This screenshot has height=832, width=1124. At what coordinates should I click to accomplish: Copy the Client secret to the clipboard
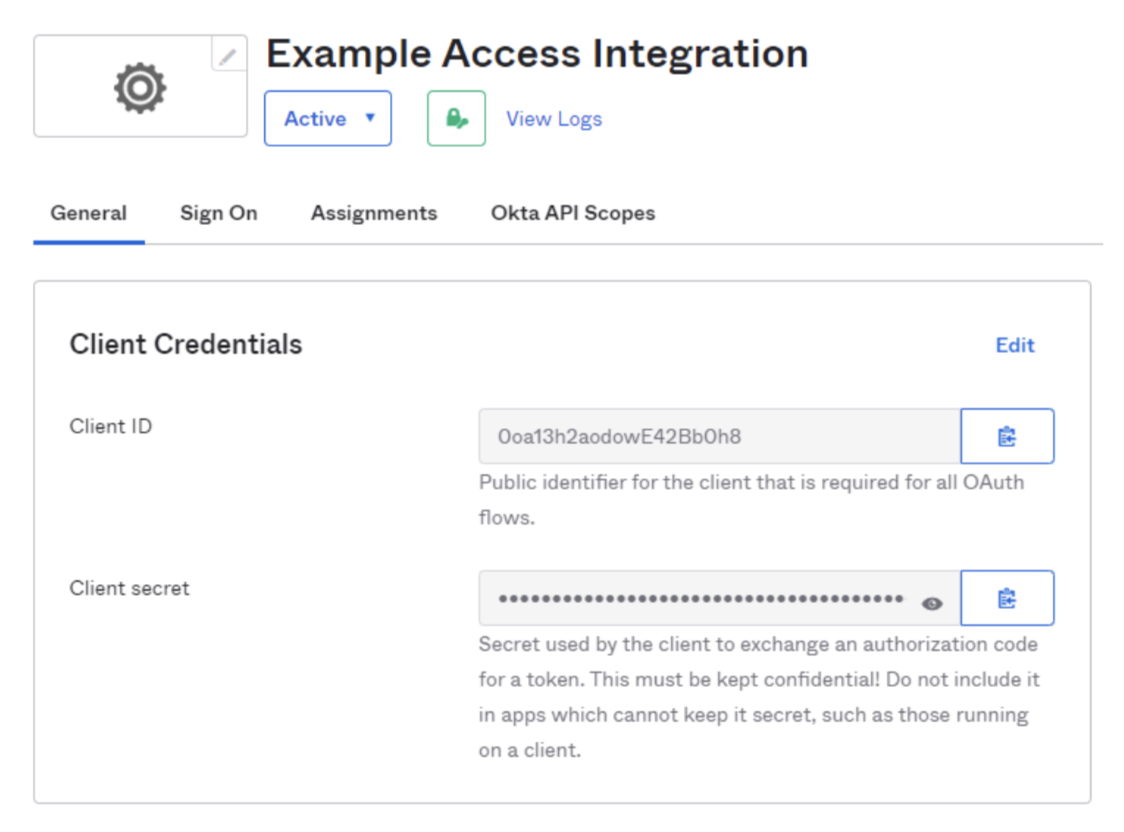[x=1007, y=598]
